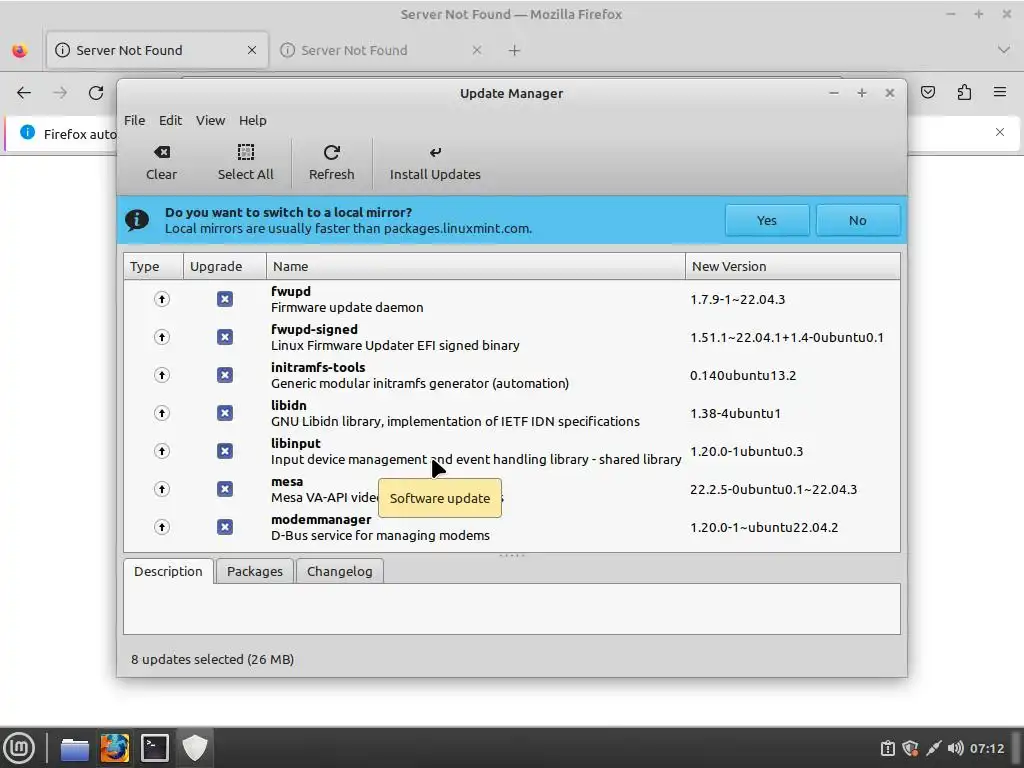
Task: Click the Update Manager shield in taskbar
Action: (194, 748)
